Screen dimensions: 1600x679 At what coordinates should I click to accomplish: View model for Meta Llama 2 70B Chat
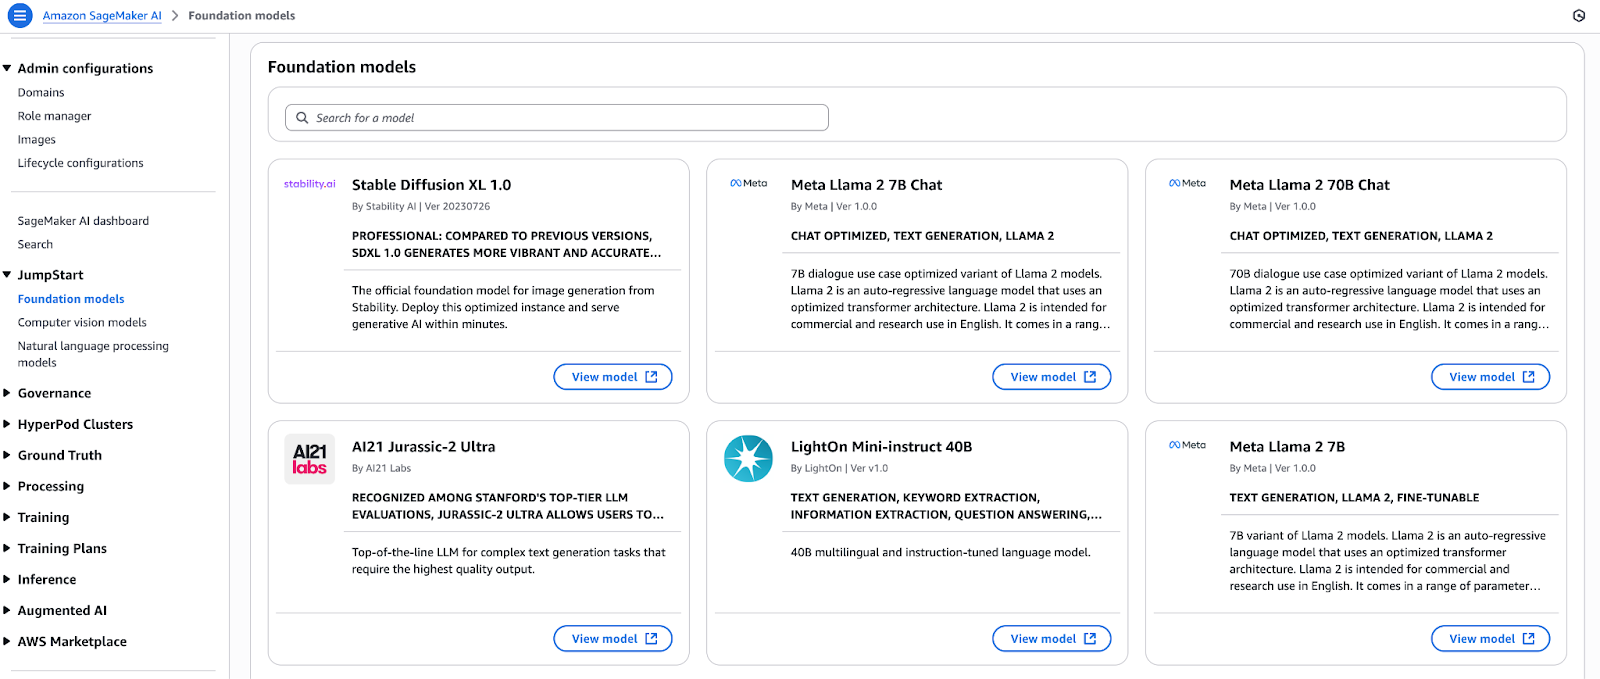(1491, 377)
